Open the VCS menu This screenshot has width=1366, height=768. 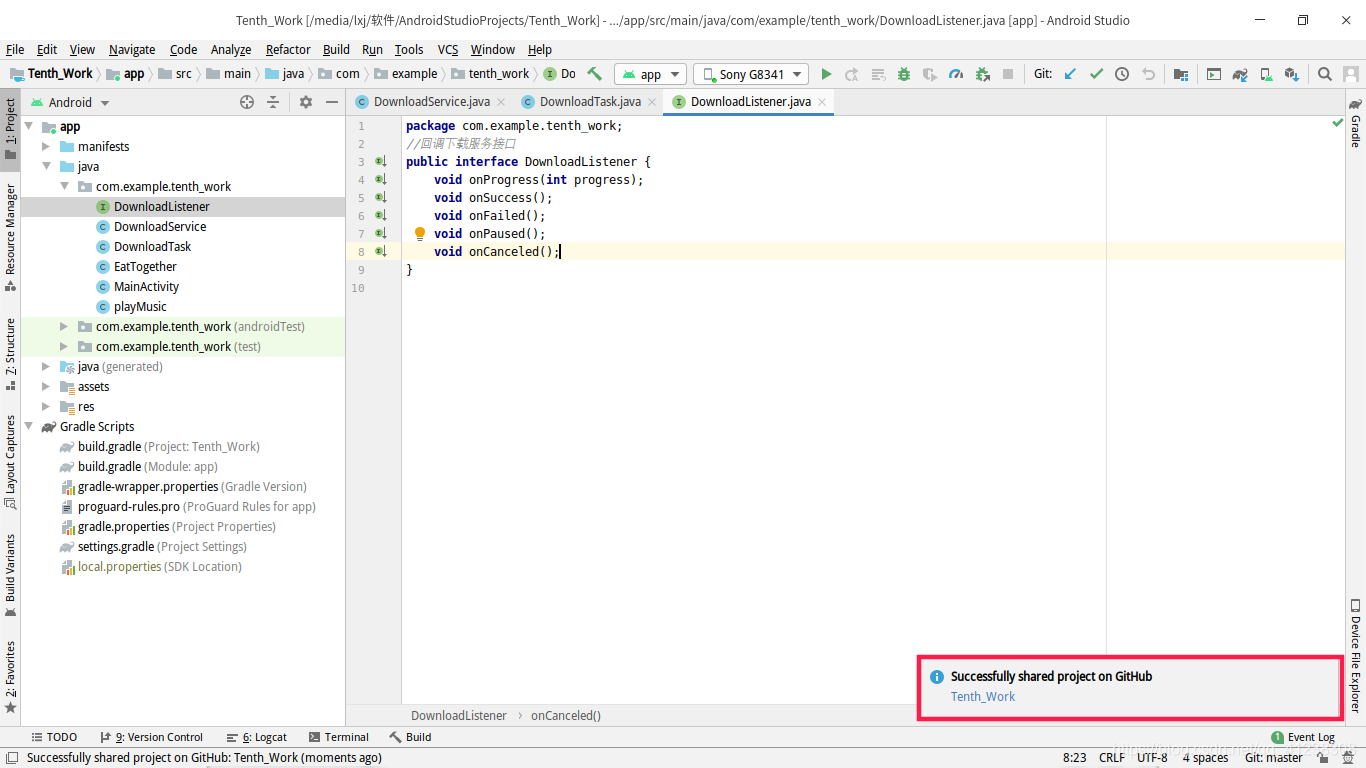(448, 49)
